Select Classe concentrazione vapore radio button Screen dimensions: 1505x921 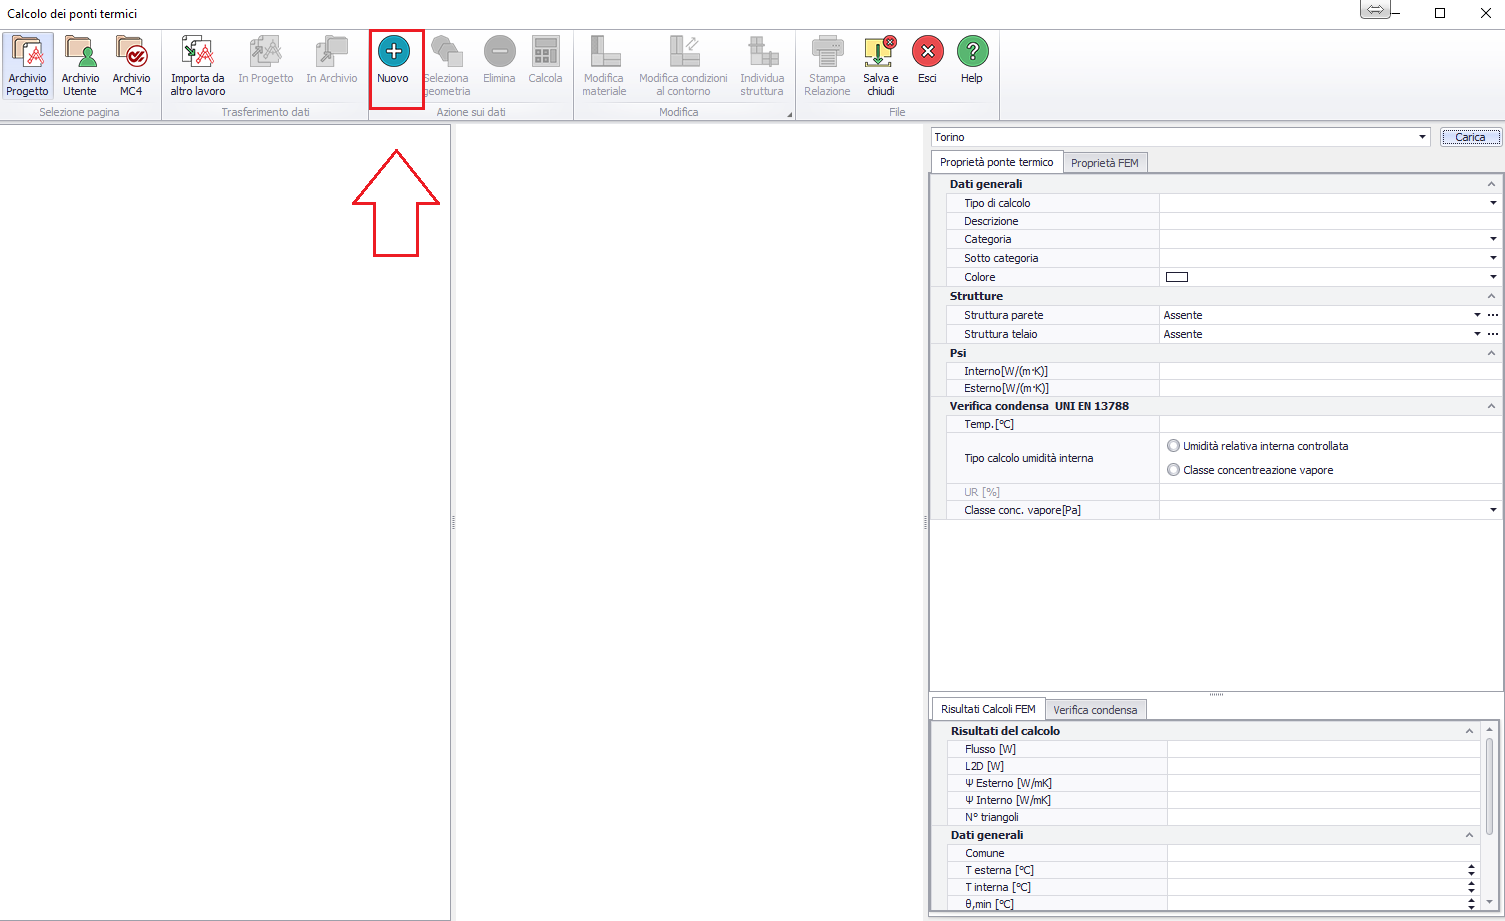[x=1173, y=470]
